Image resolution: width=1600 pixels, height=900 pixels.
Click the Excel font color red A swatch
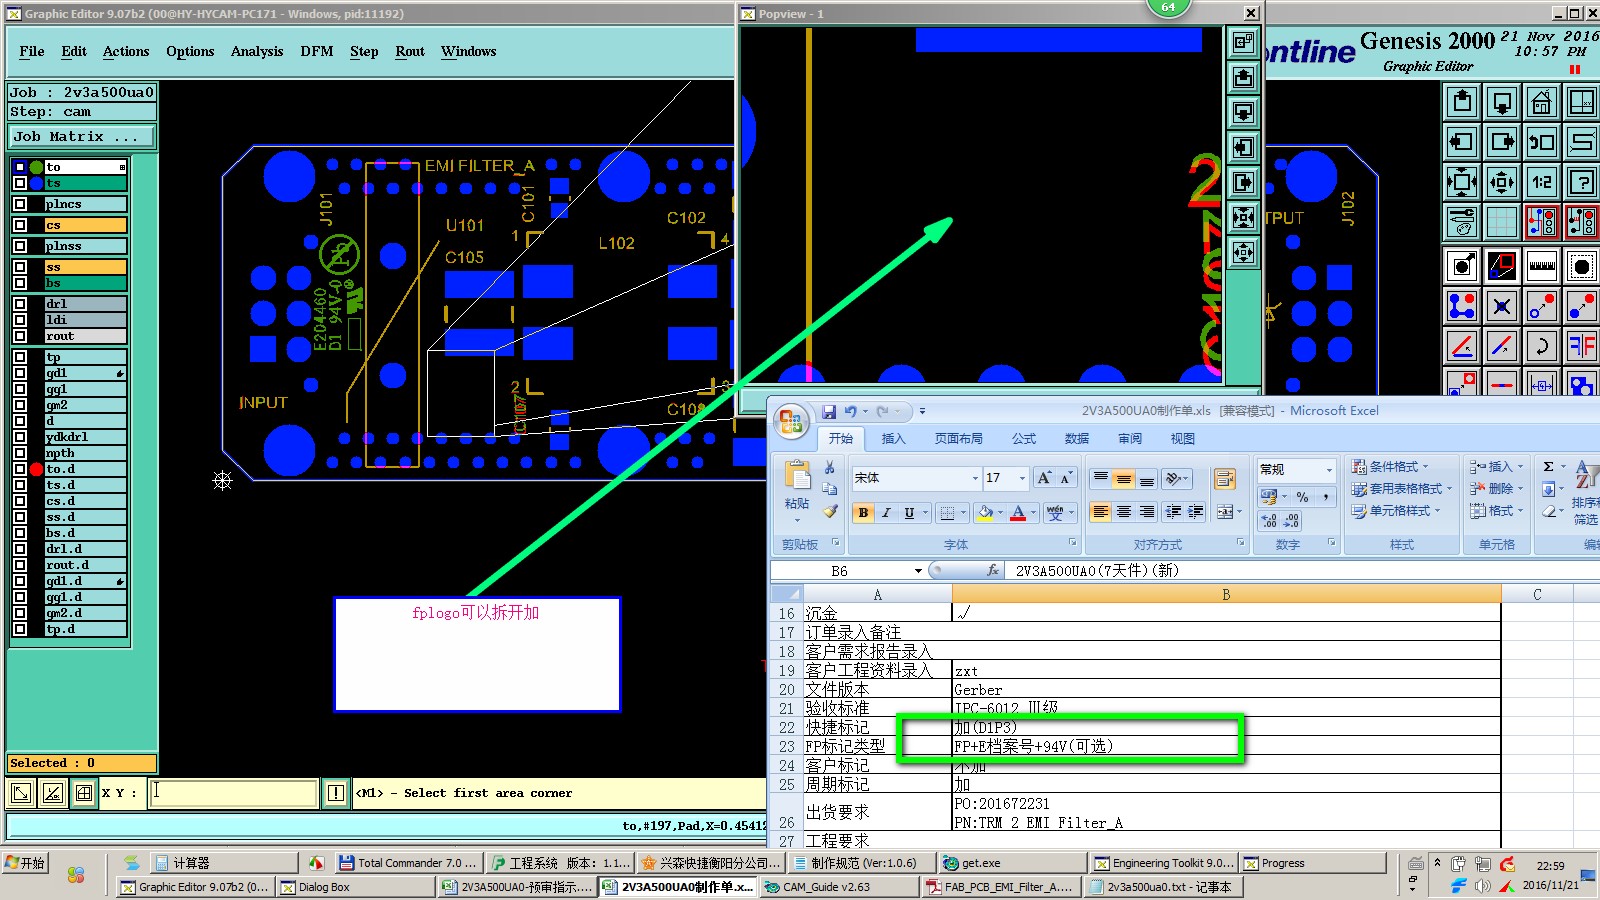[x=1018, y=513]
